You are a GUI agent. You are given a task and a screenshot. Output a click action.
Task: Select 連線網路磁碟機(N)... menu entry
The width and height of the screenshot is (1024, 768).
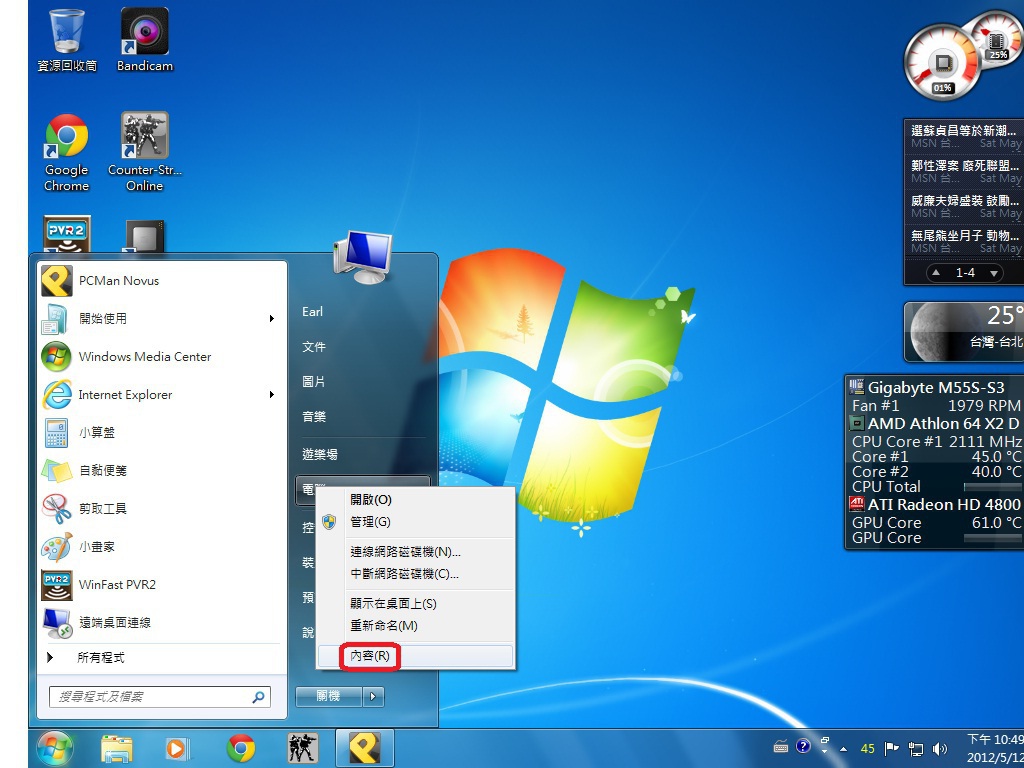[415, 552]
